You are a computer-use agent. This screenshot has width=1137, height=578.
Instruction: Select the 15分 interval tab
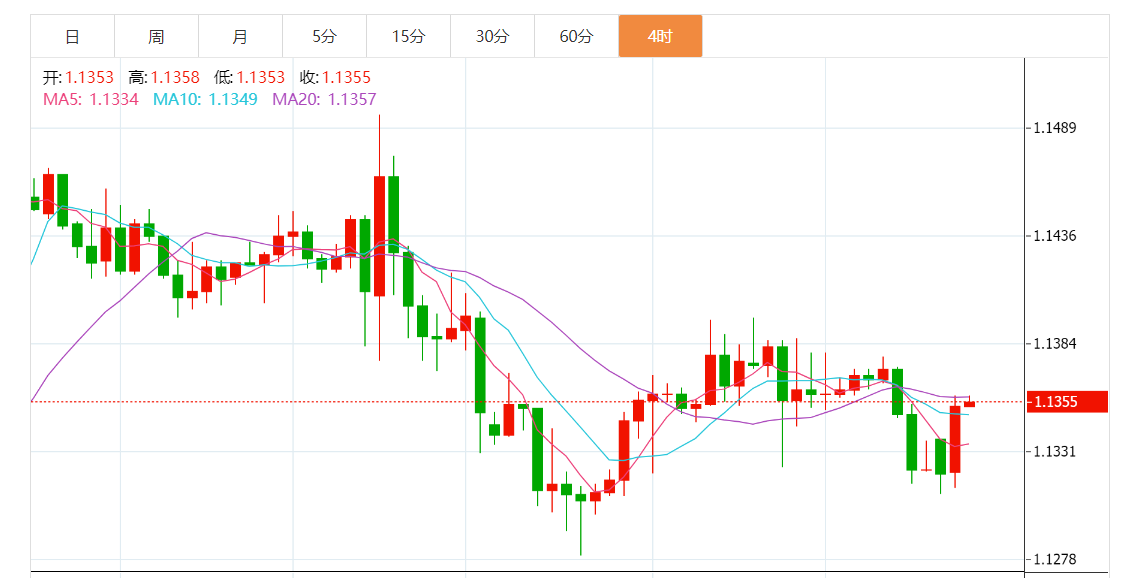408,37
